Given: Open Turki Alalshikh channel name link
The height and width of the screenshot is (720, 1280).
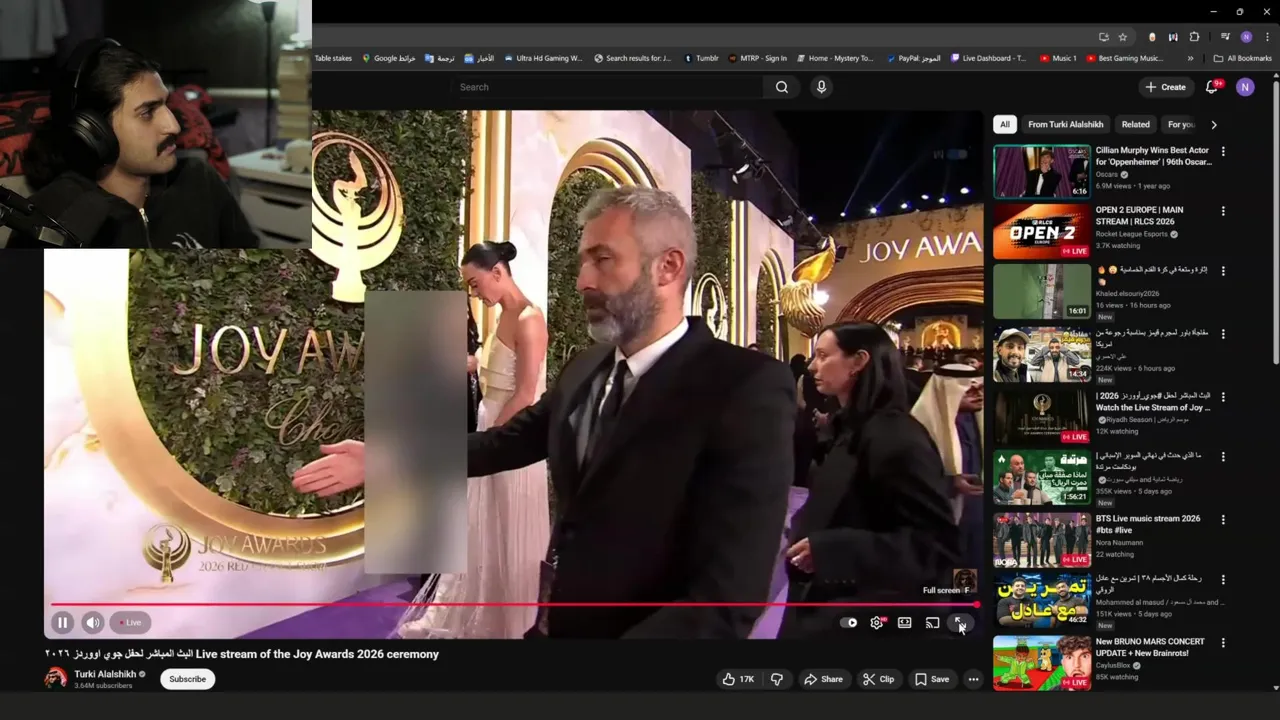Looking at the screenshot, I should coord(105,674).
